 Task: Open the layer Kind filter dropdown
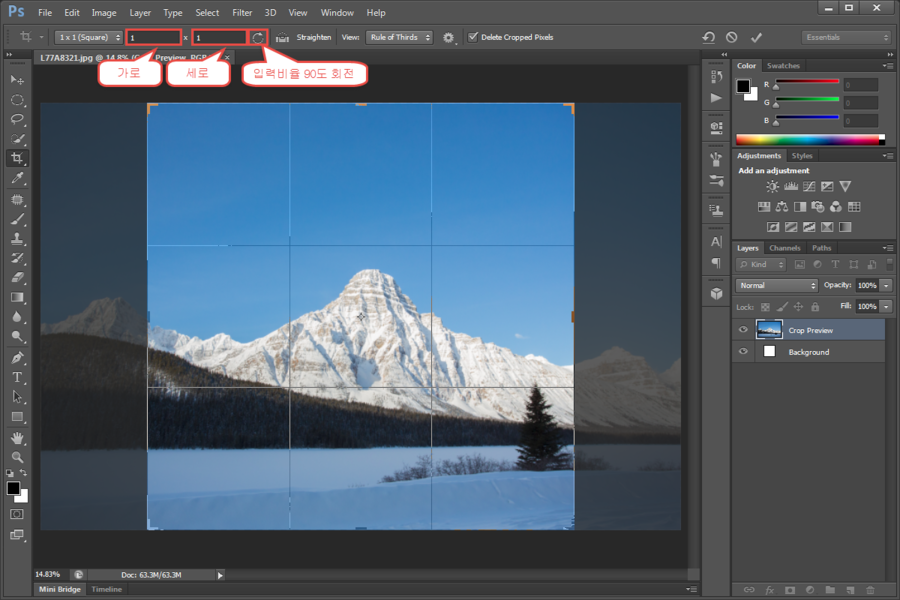click(761, 265)
